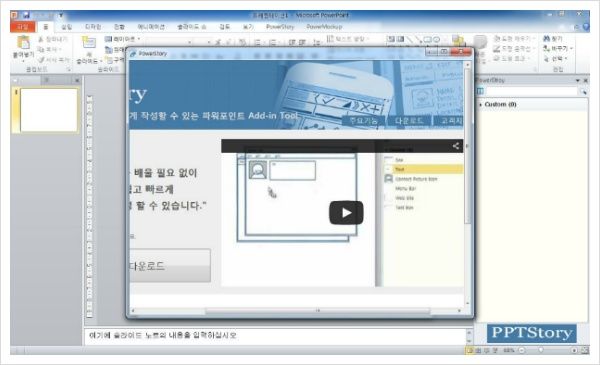The image size is (600, 365).
Task: Click the Cut command in clipboard group
Action: click(53, 39)
